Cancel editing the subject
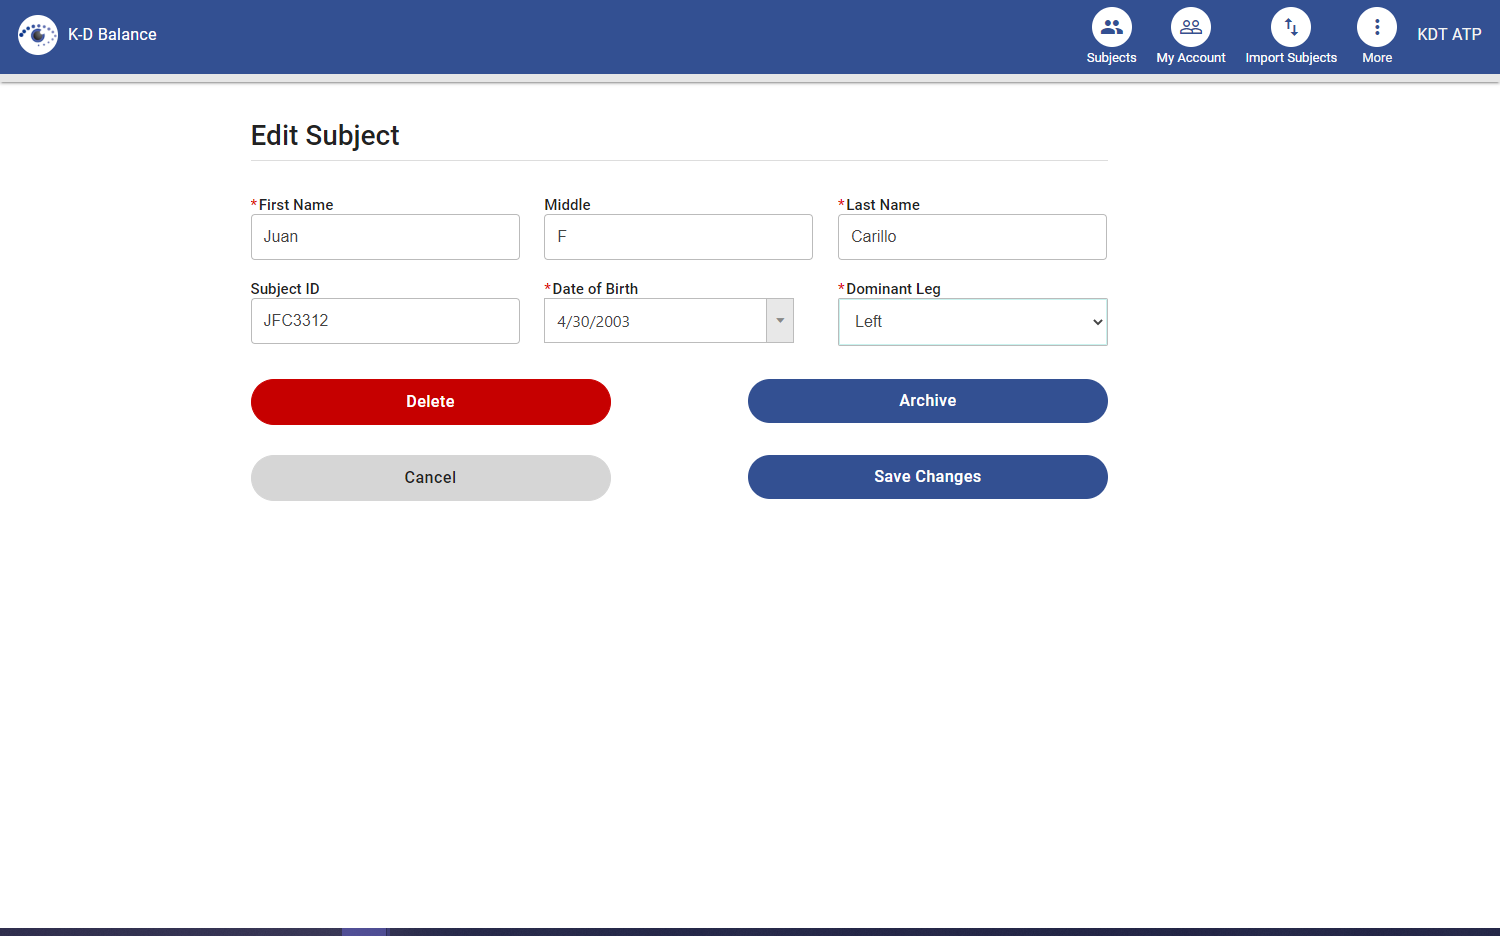The width and height of the screenshot is (1500, 936). coord(430,477)
